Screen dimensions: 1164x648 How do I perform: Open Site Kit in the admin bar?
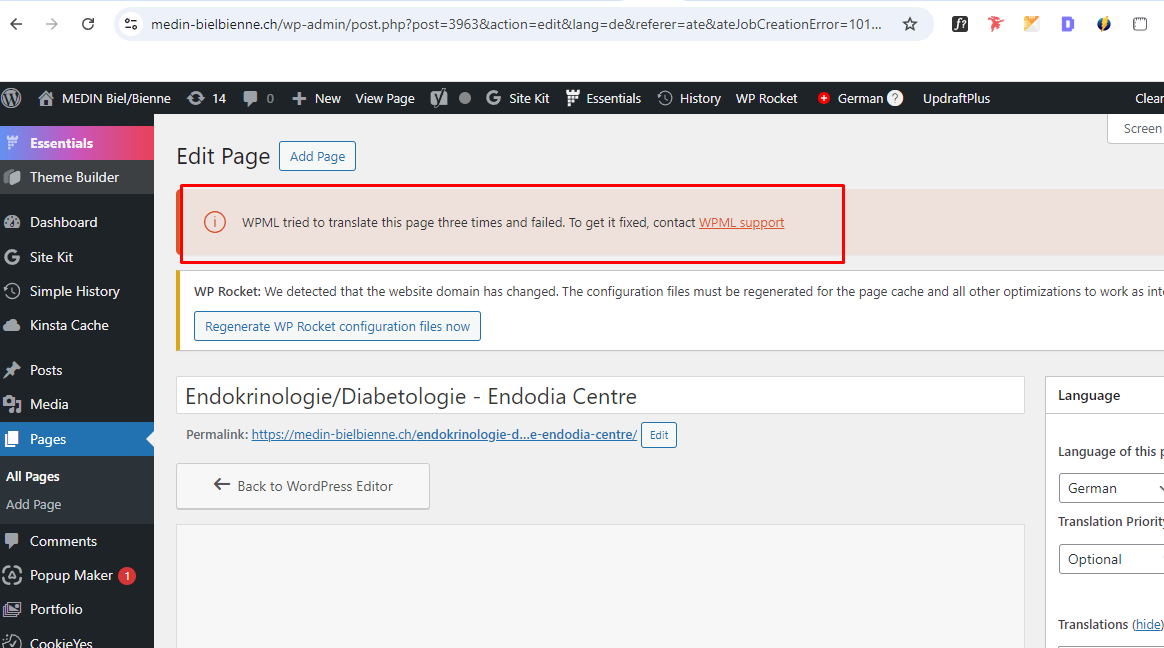point(517,98)
